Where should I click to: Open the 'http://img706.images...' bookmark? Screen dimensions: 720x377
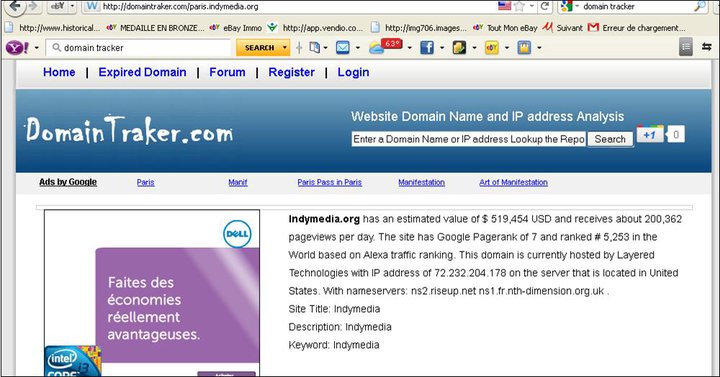418,28
